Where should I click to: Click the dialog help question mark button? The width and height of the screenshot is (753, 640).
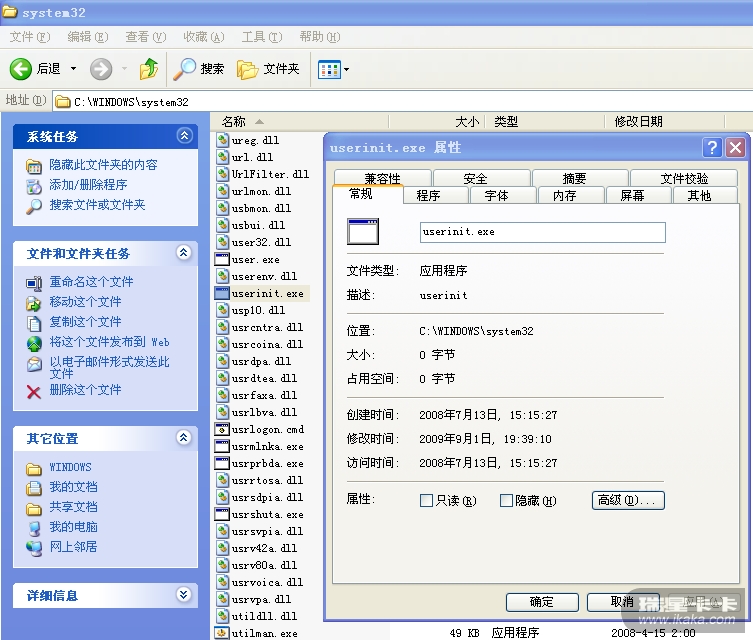pos(712,148)
